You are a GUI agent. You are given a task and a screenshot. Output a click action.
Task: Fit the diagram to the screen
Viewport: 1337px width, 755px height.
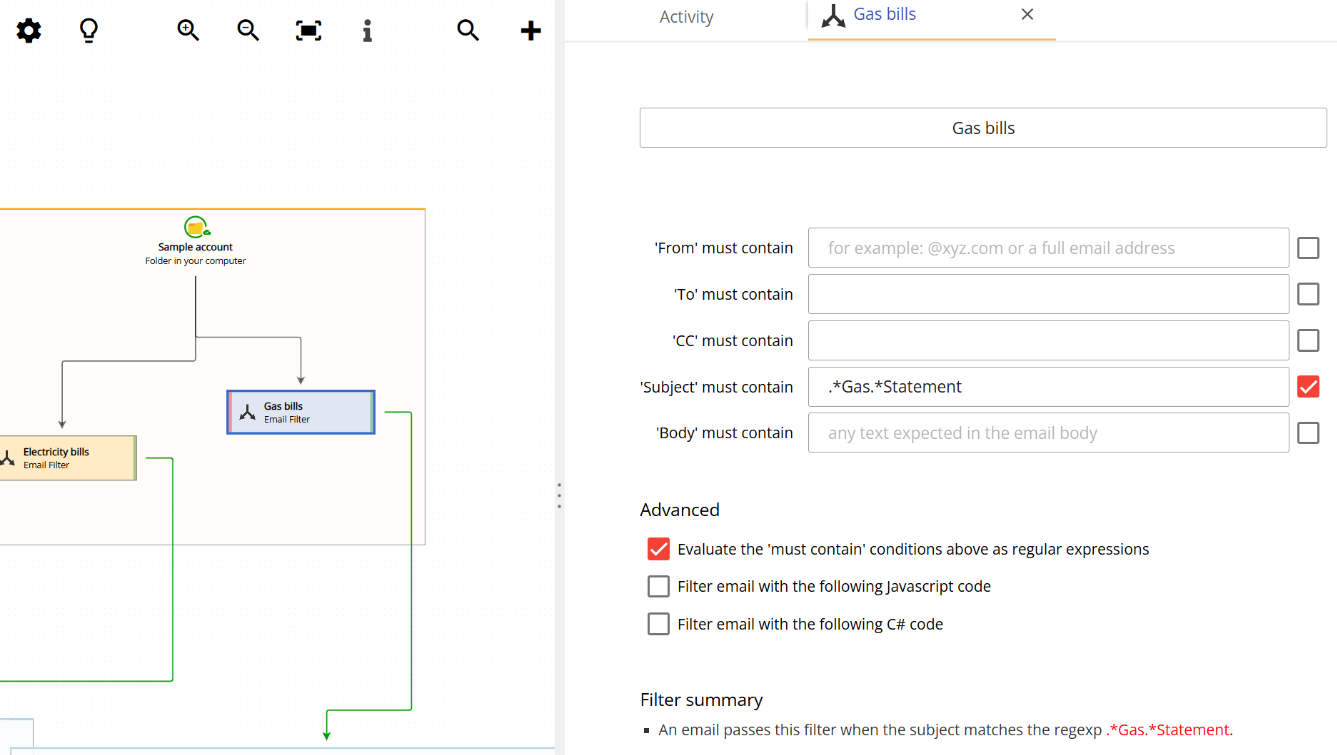point(307,30)
